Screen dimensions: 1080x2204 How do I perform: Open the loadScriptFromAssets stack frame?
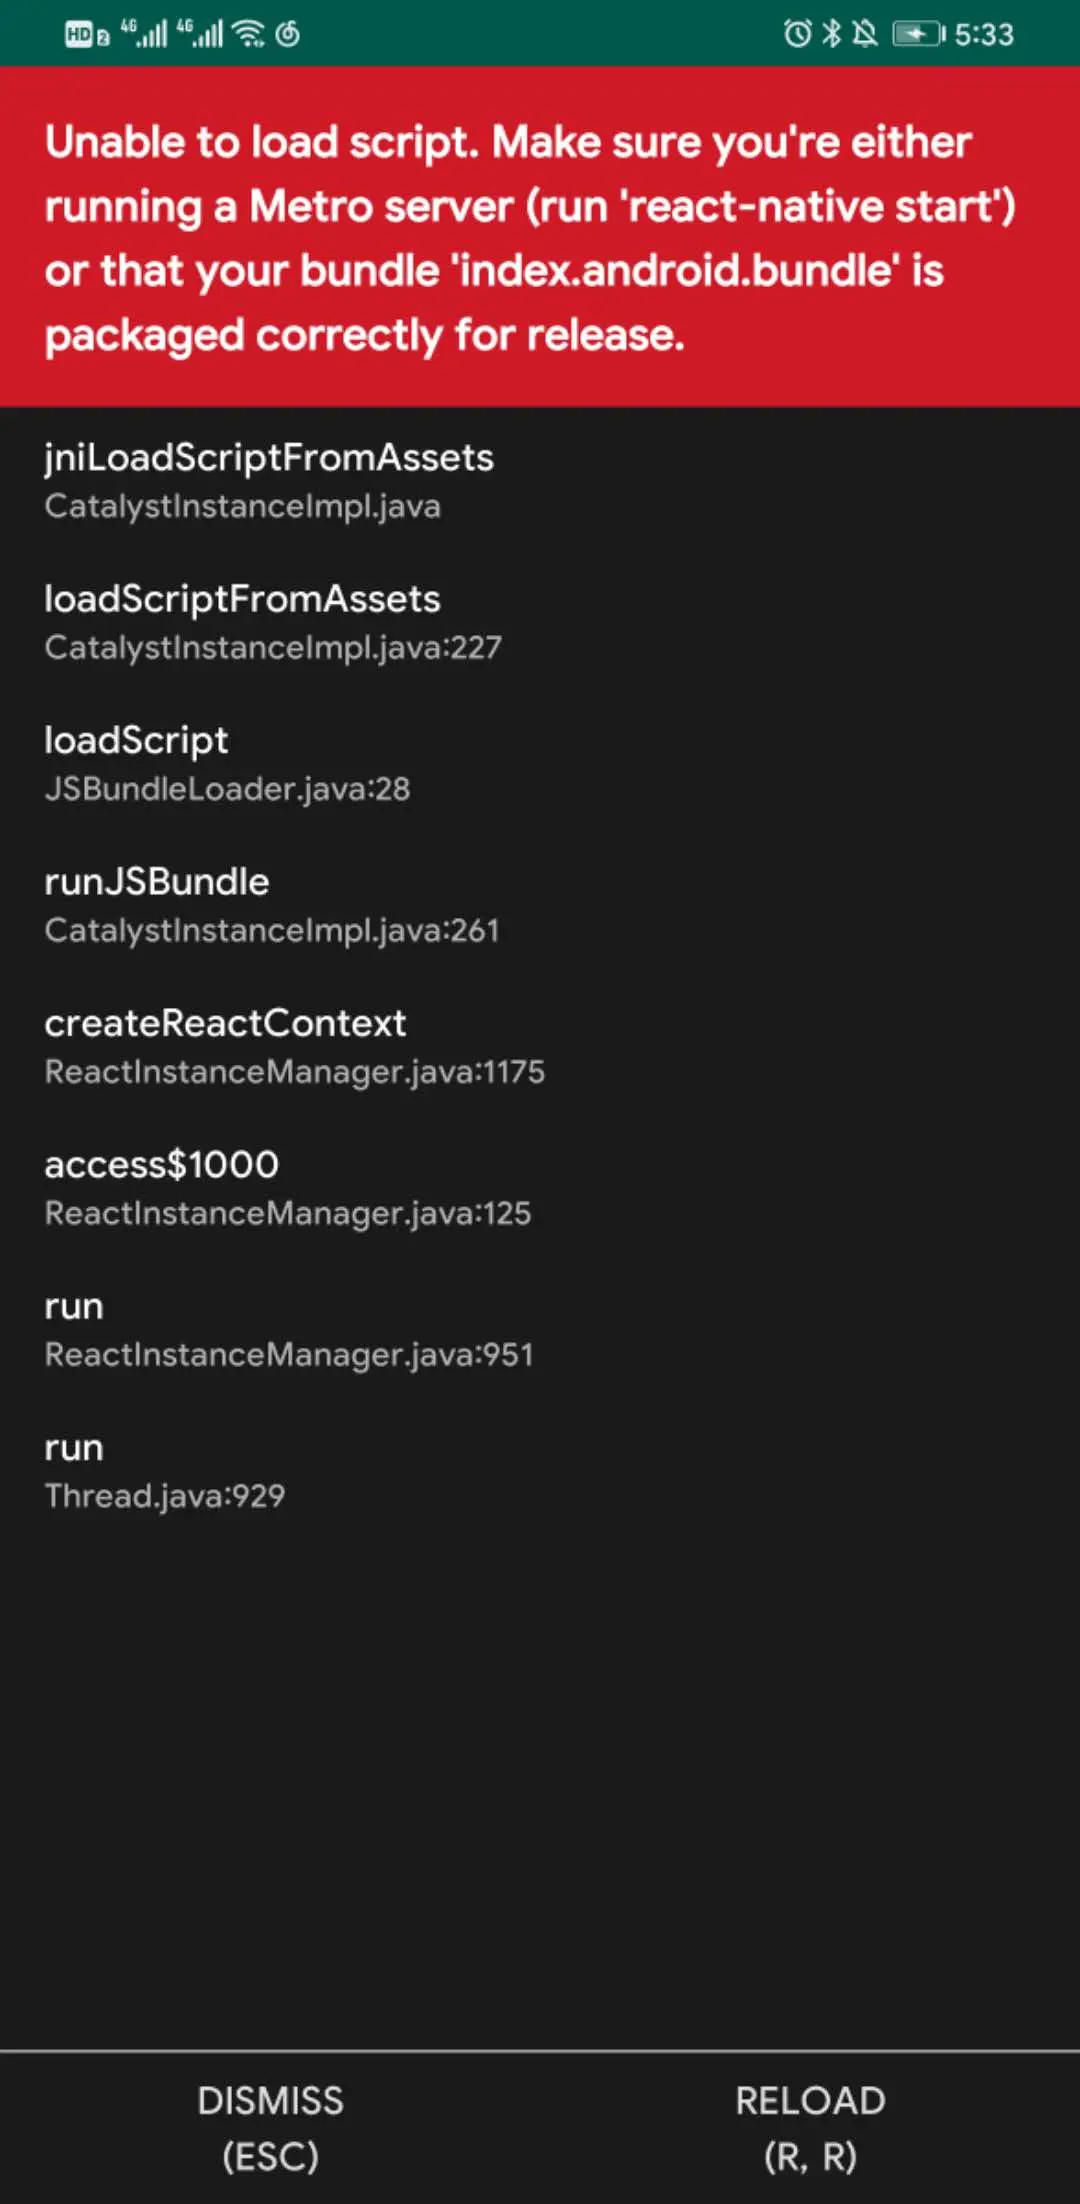pyautogui.click(x=540, y=622)
